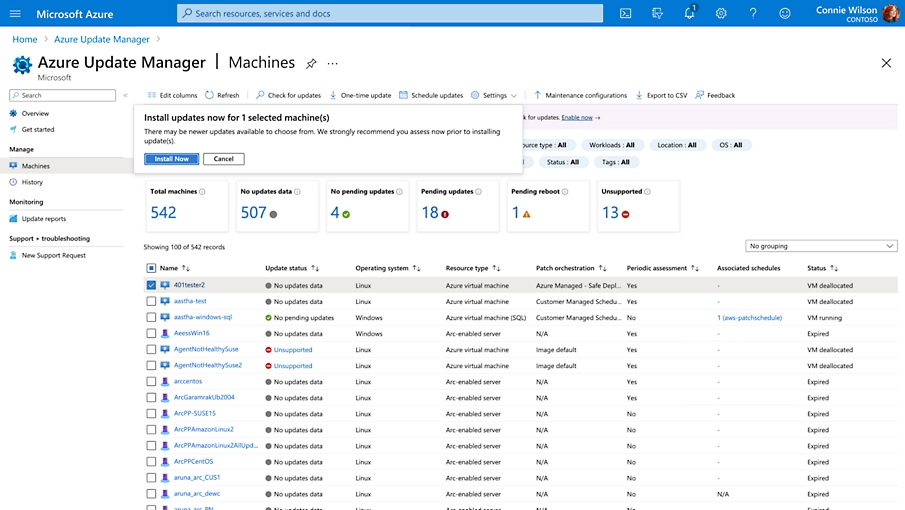Follow the Enable now link
This screenshot has width=905, height=510.
point(577,118)
